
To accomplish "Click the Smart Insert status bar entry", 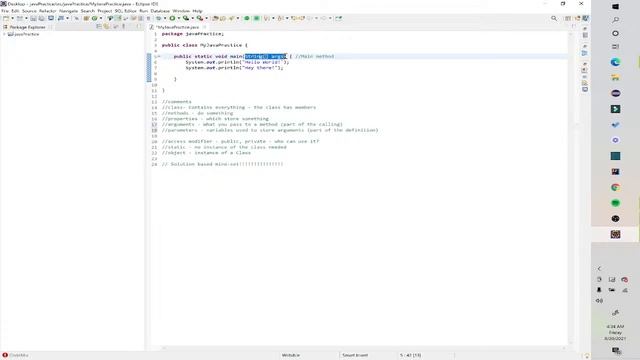I will click(x=355, y=355).
